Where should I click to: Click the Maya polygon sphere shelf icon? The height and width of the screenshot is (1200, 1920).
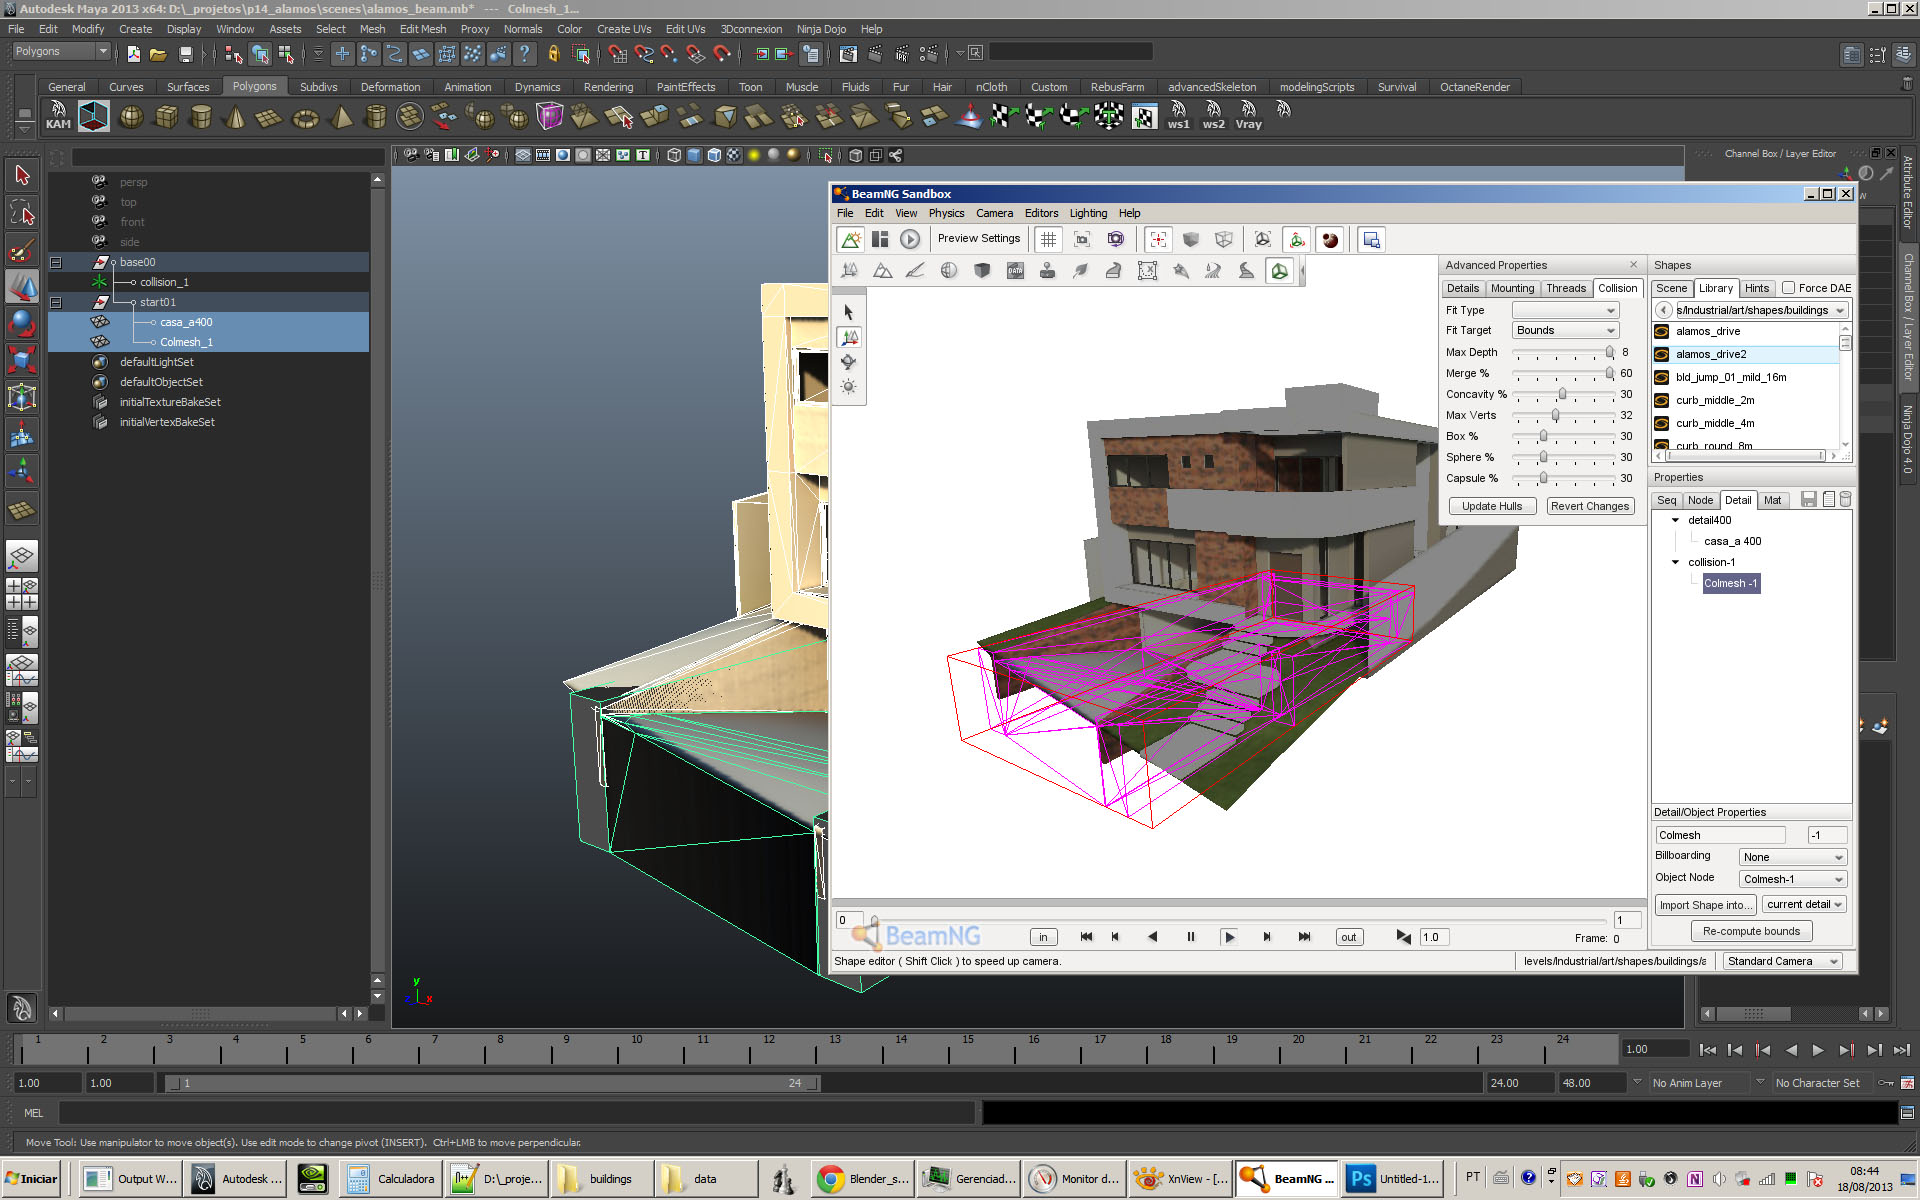click(131, 117)
